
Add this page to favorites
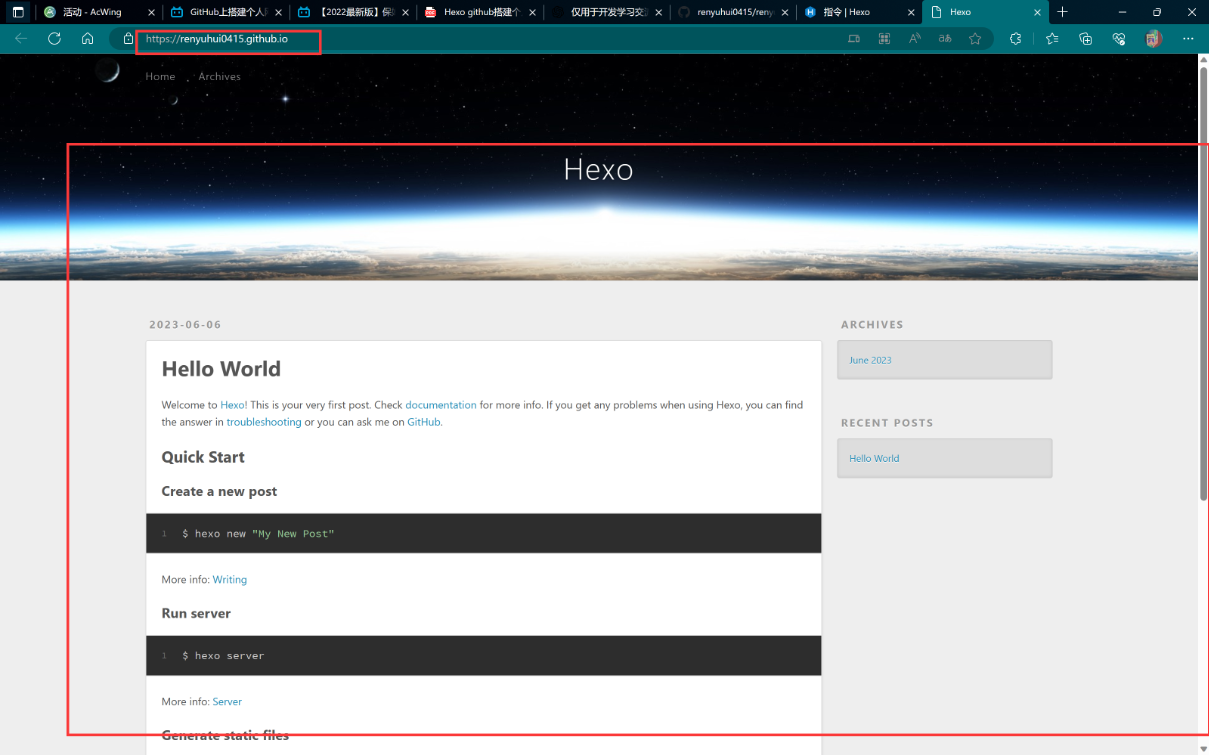point(975,38)
